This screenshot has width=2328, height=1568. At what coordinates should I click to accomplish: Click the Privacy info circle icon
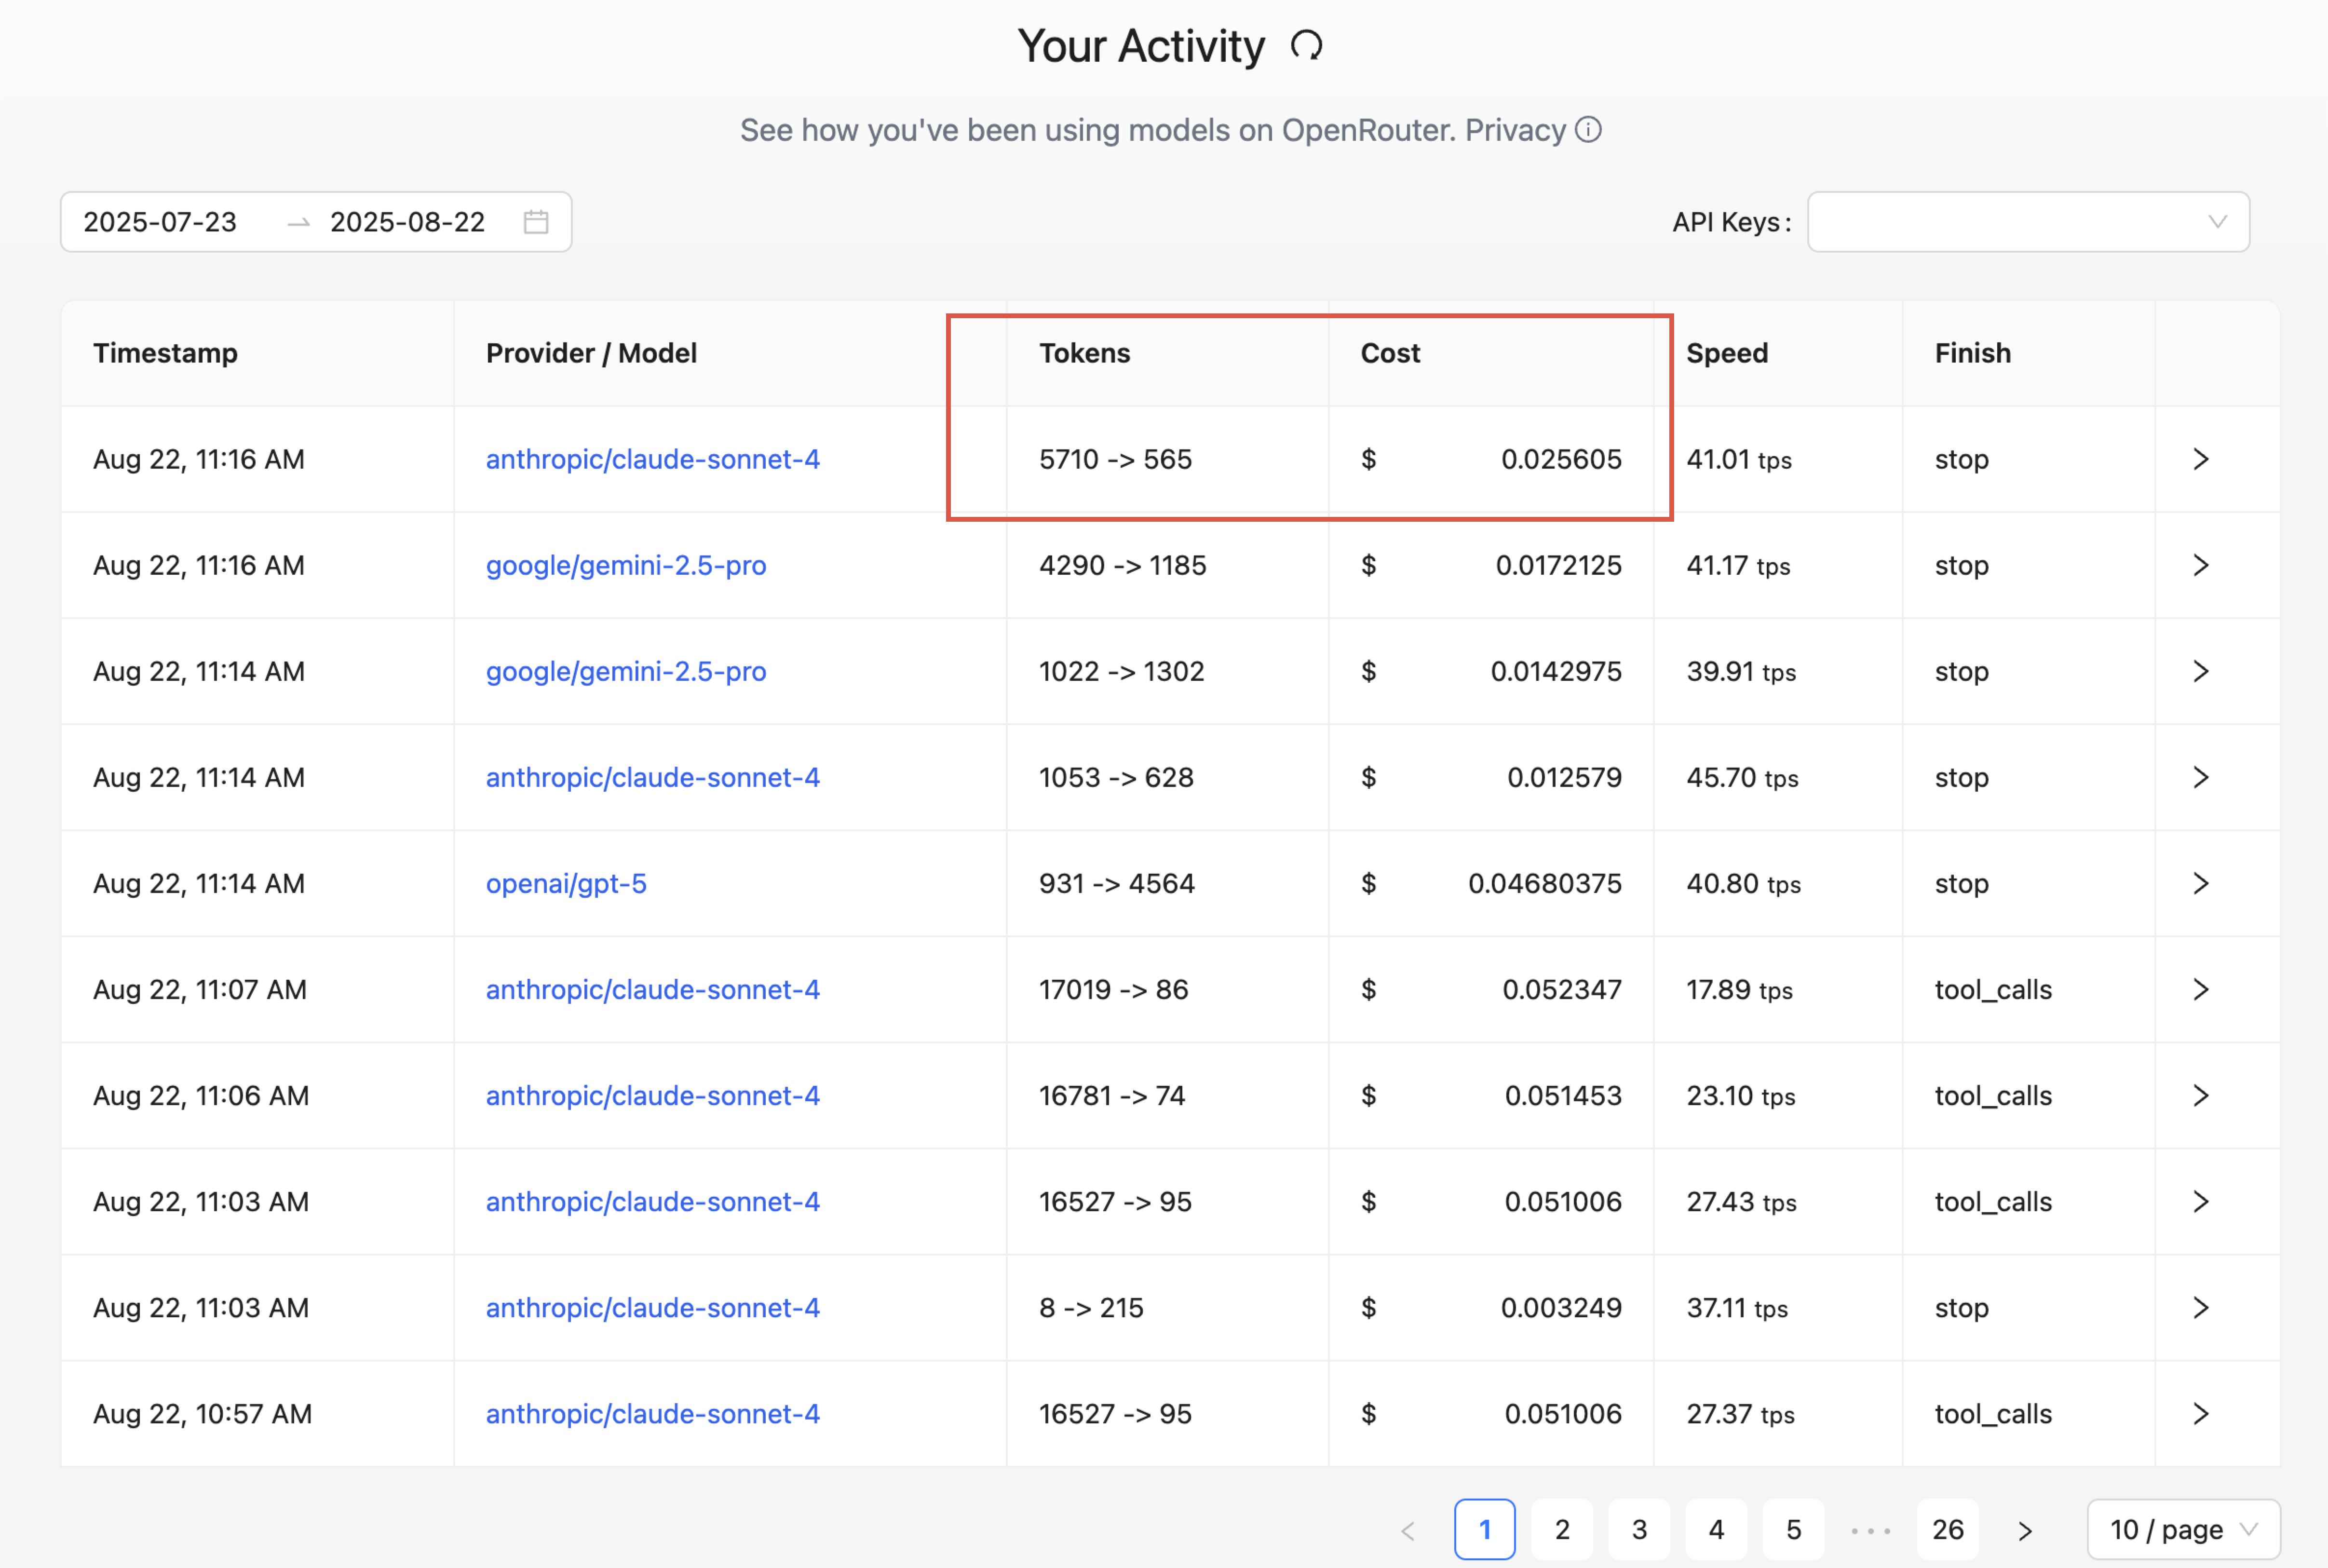[x=1588, y=130]
